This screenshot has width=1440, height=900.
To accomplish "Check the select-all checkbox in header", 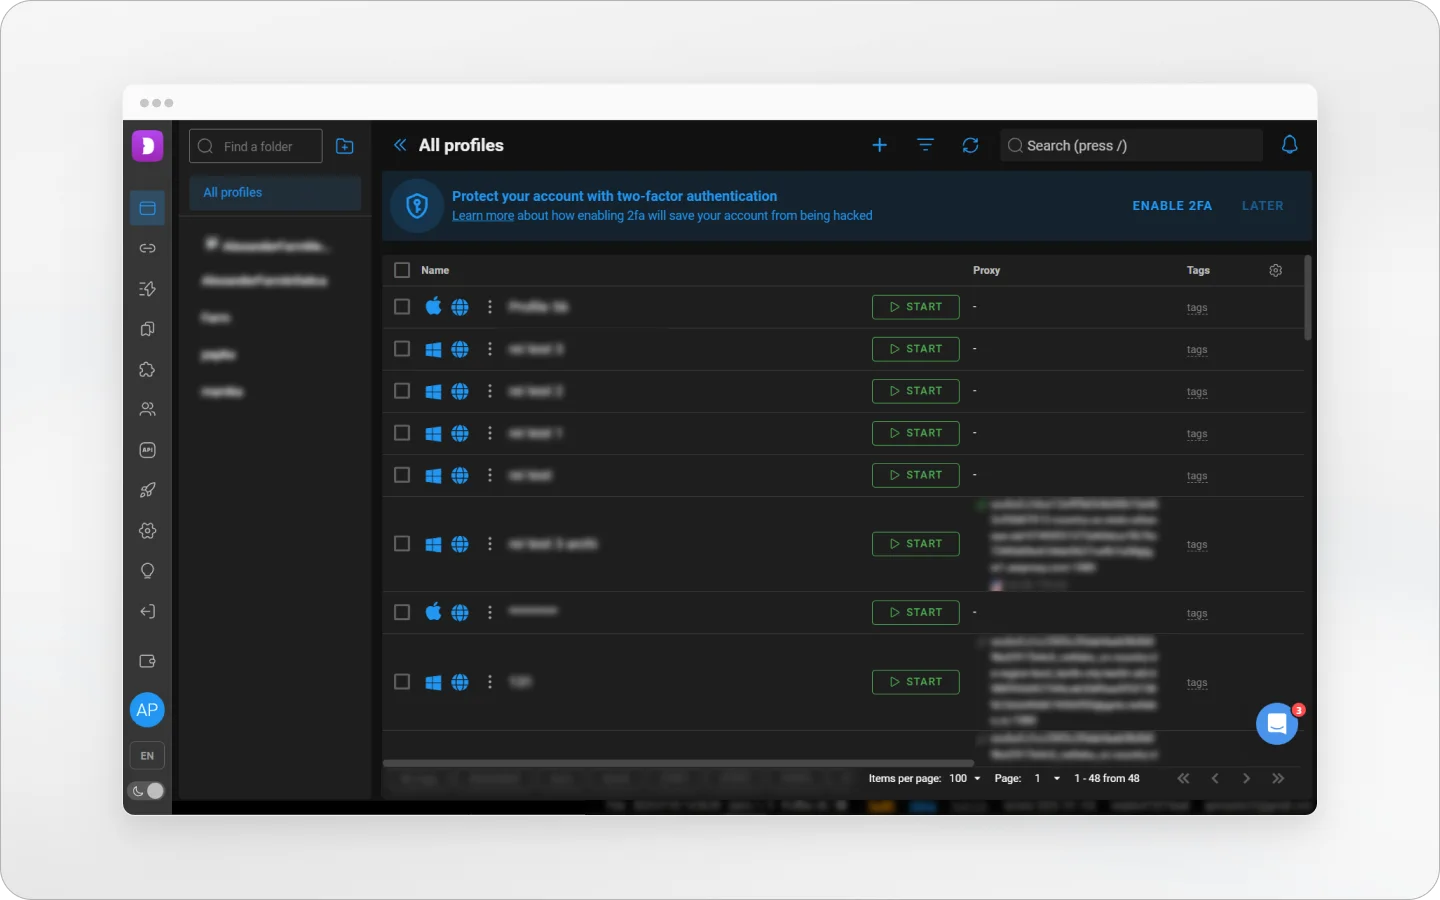I will click(402, 271).
